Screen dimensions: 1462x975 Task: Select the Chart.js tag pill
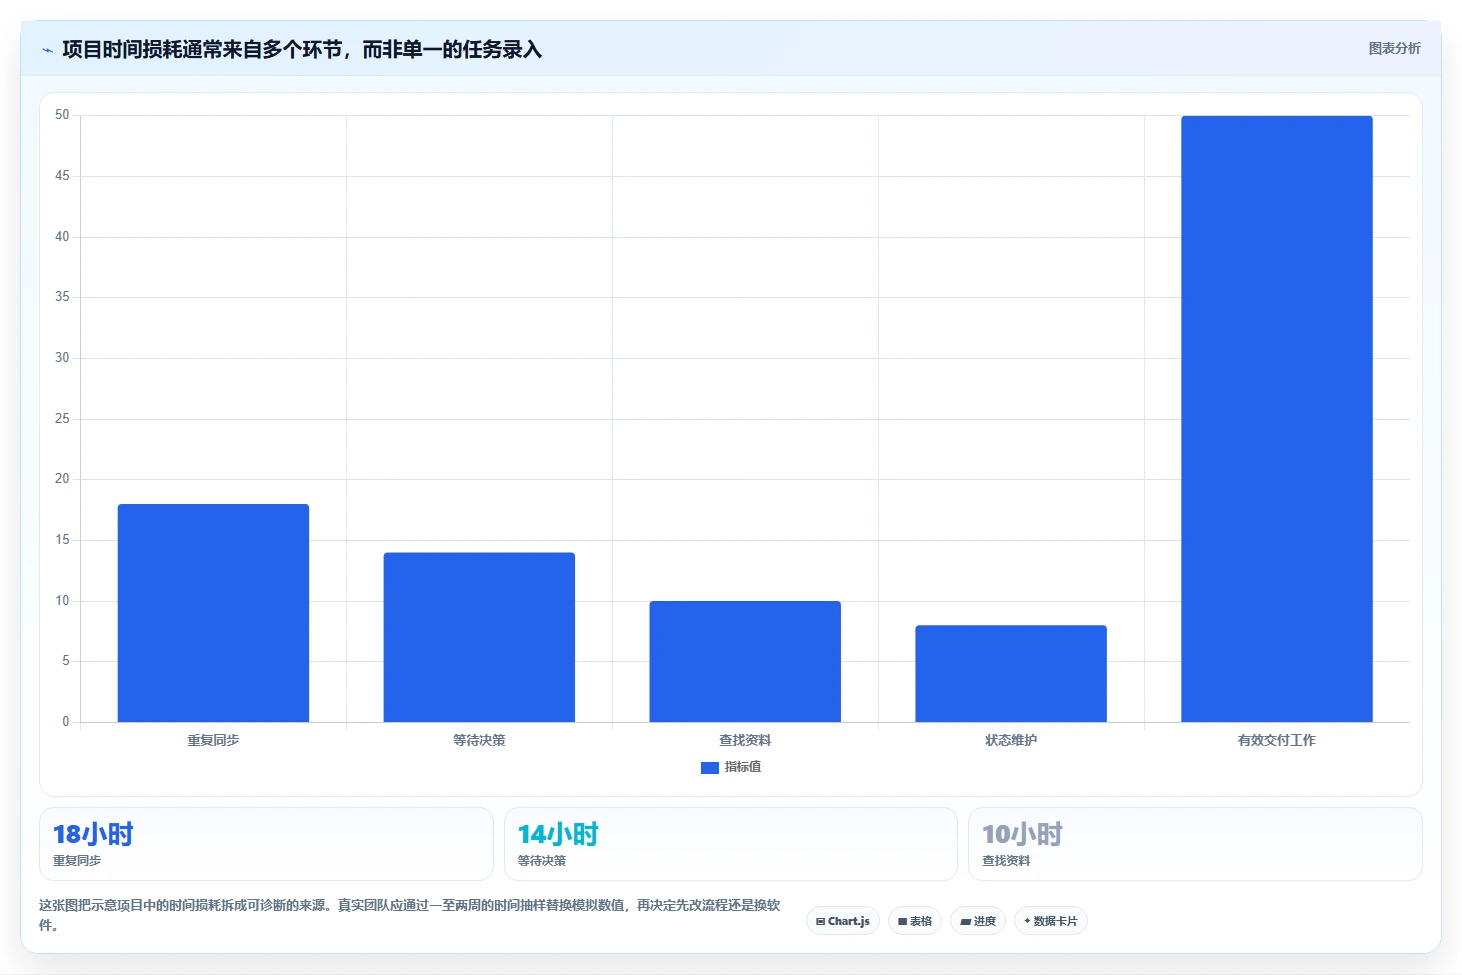(x=842, y=921)
